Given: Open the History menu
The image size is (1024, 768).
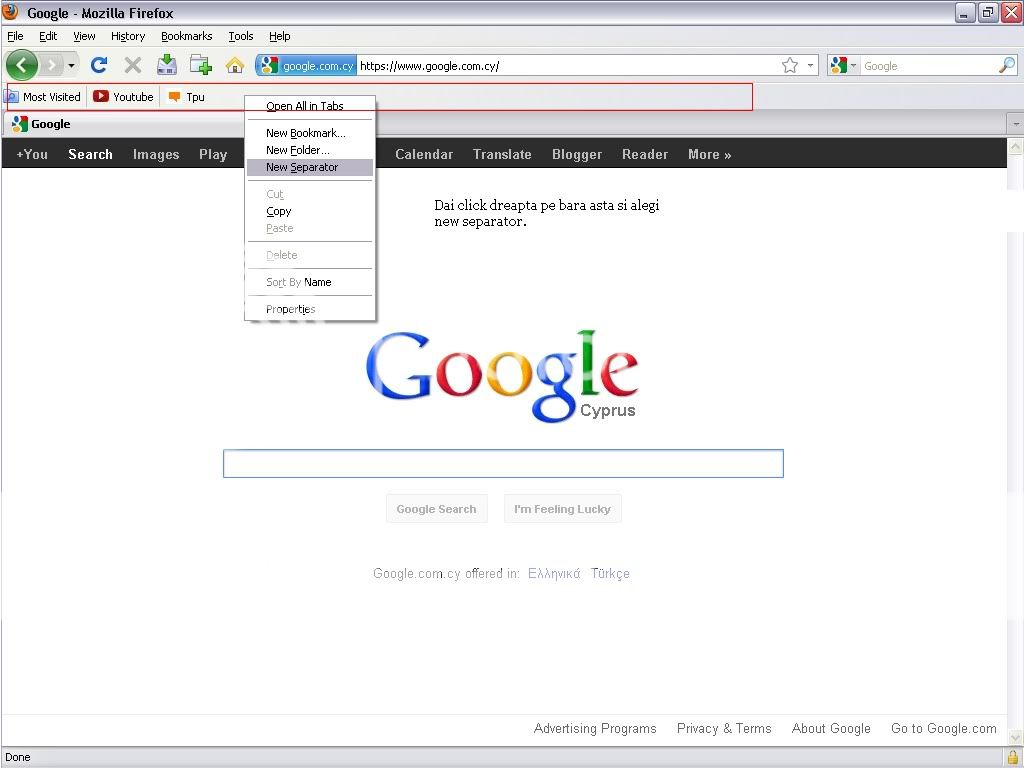Looking at the screenshot, I should click(x=128, y=36).
